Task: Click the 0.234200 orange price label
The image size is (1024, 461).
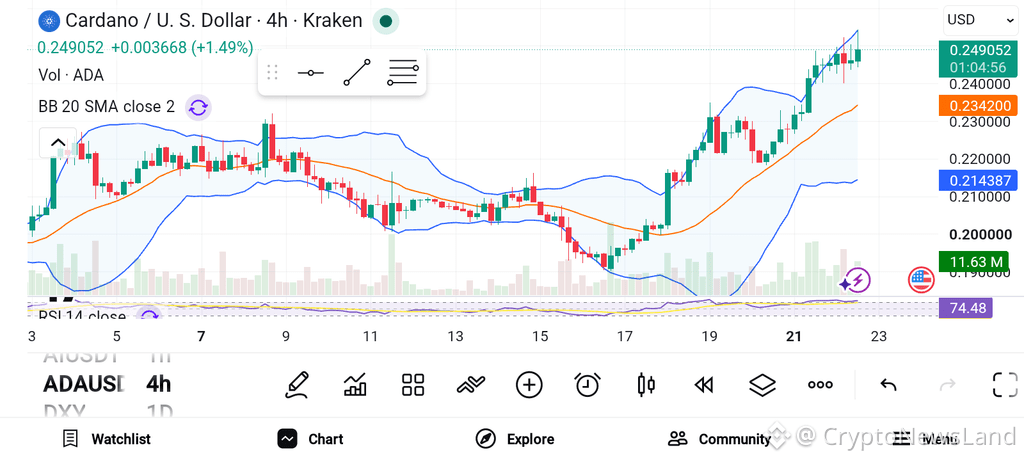Action: (978, 106)
